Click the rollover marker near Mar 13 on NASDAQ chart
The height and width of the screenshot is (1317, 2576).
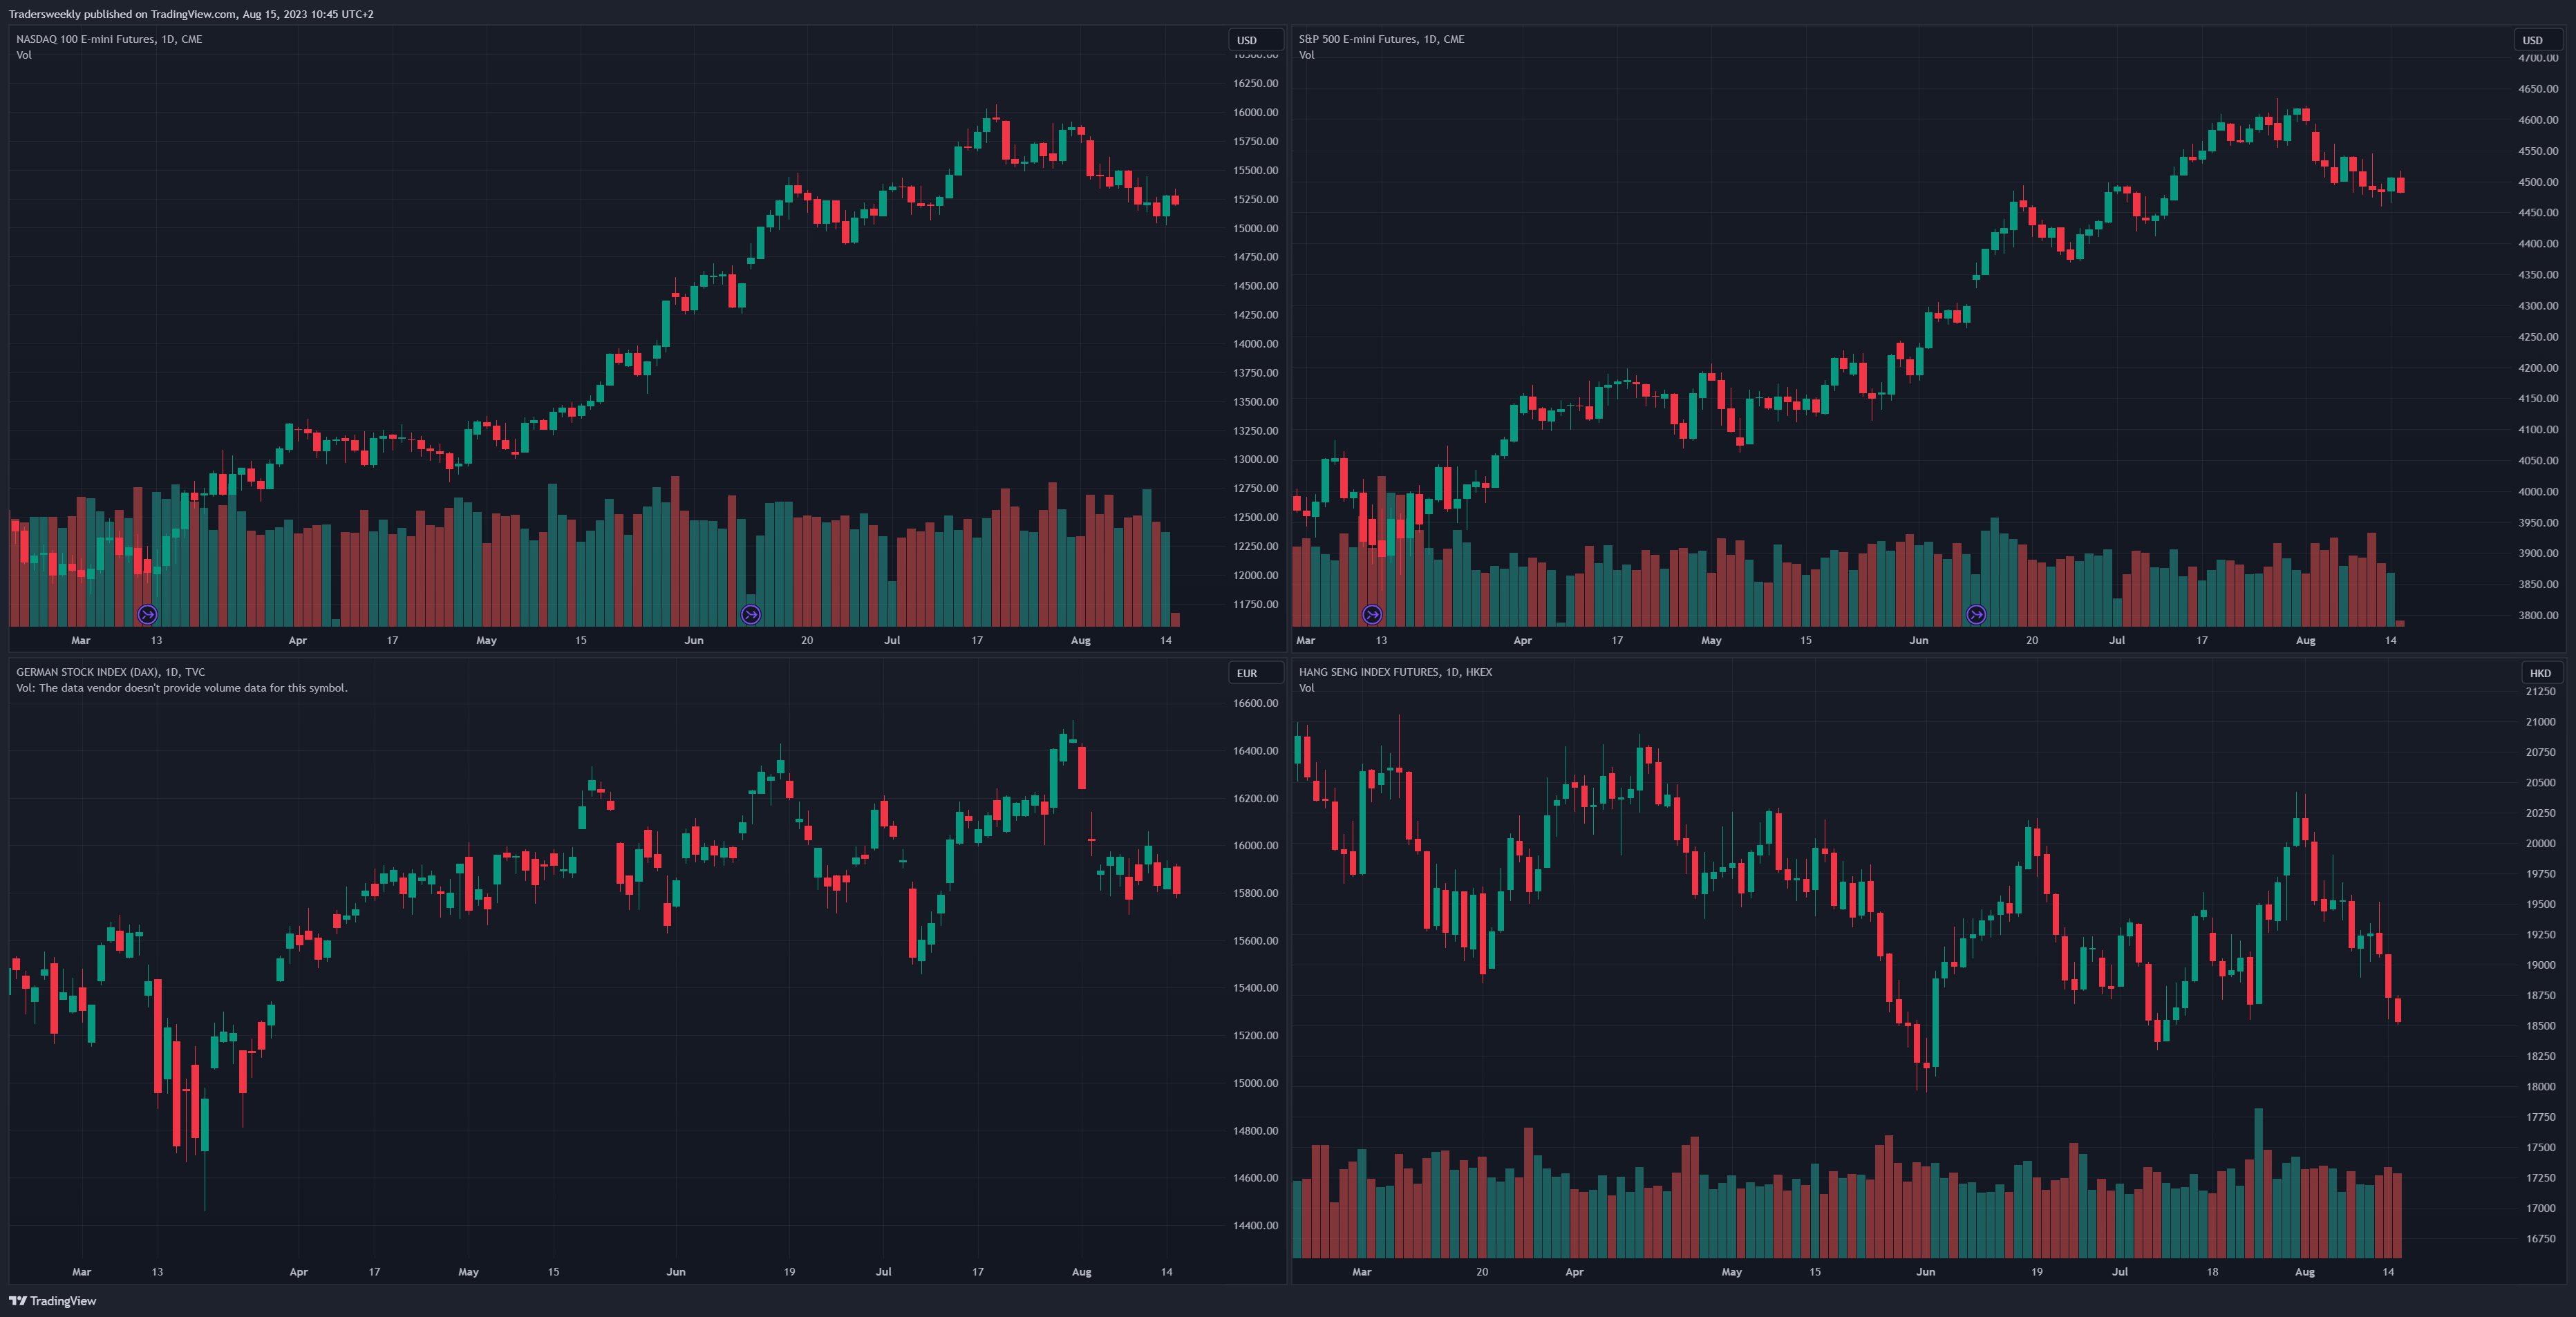(x=147, y=614)
